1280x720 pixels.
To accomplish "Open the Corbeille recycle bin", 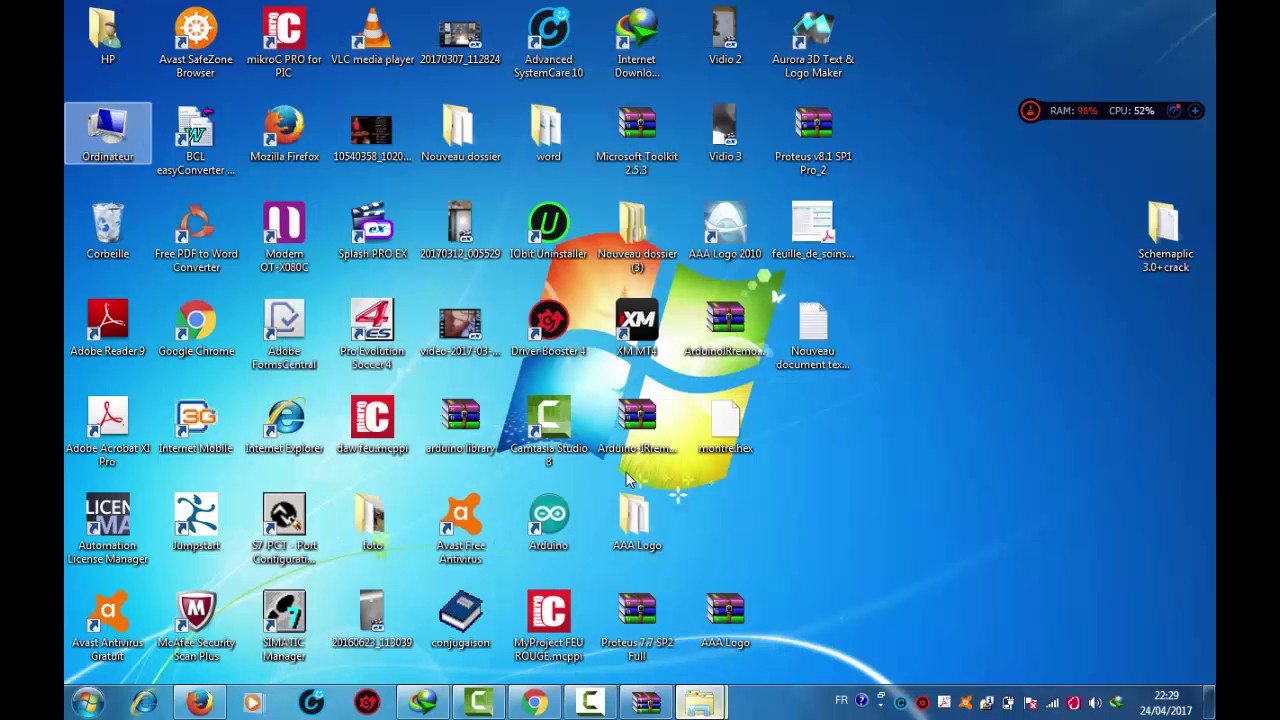I will point(107,232).
